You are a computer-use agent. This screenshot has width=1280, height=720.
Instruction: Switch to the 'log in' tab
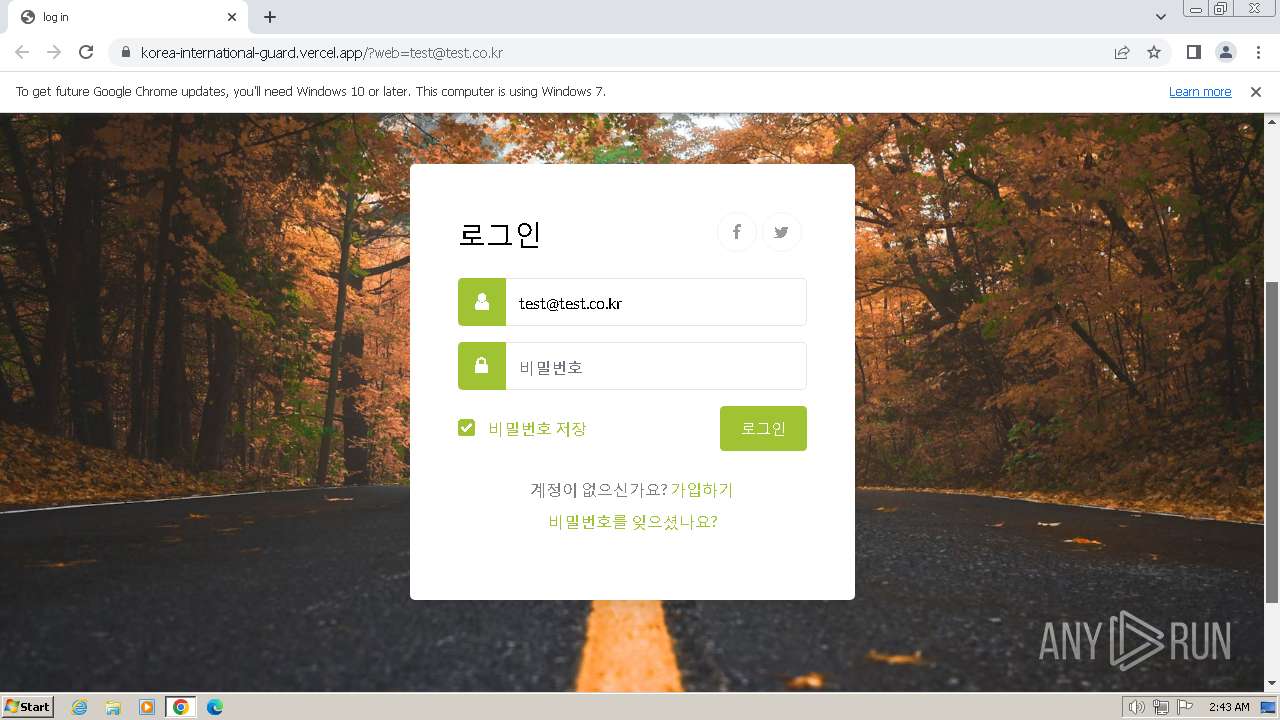point(128,17)
